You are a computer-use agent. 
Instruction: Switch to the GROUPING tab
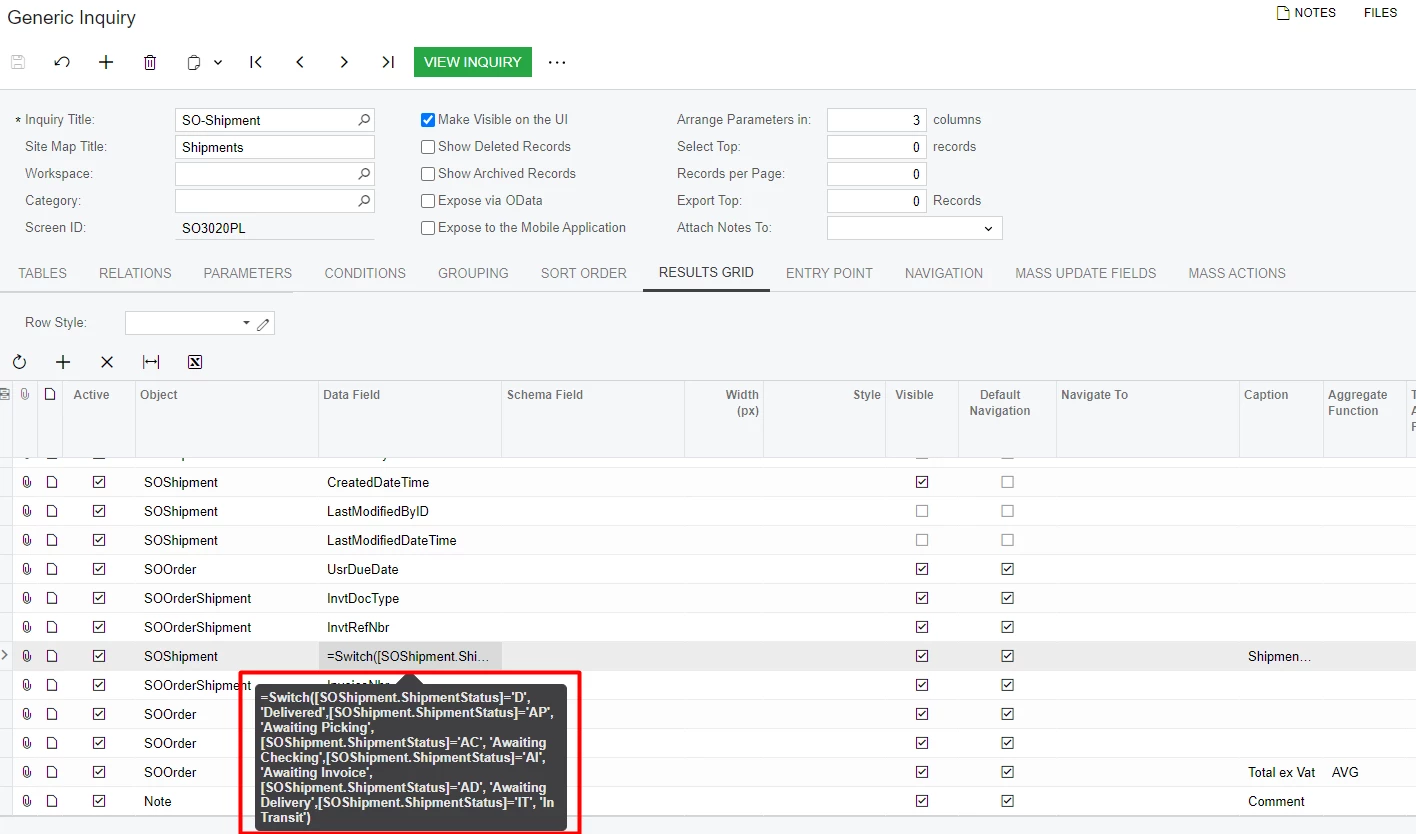click(x=473, y=273)
